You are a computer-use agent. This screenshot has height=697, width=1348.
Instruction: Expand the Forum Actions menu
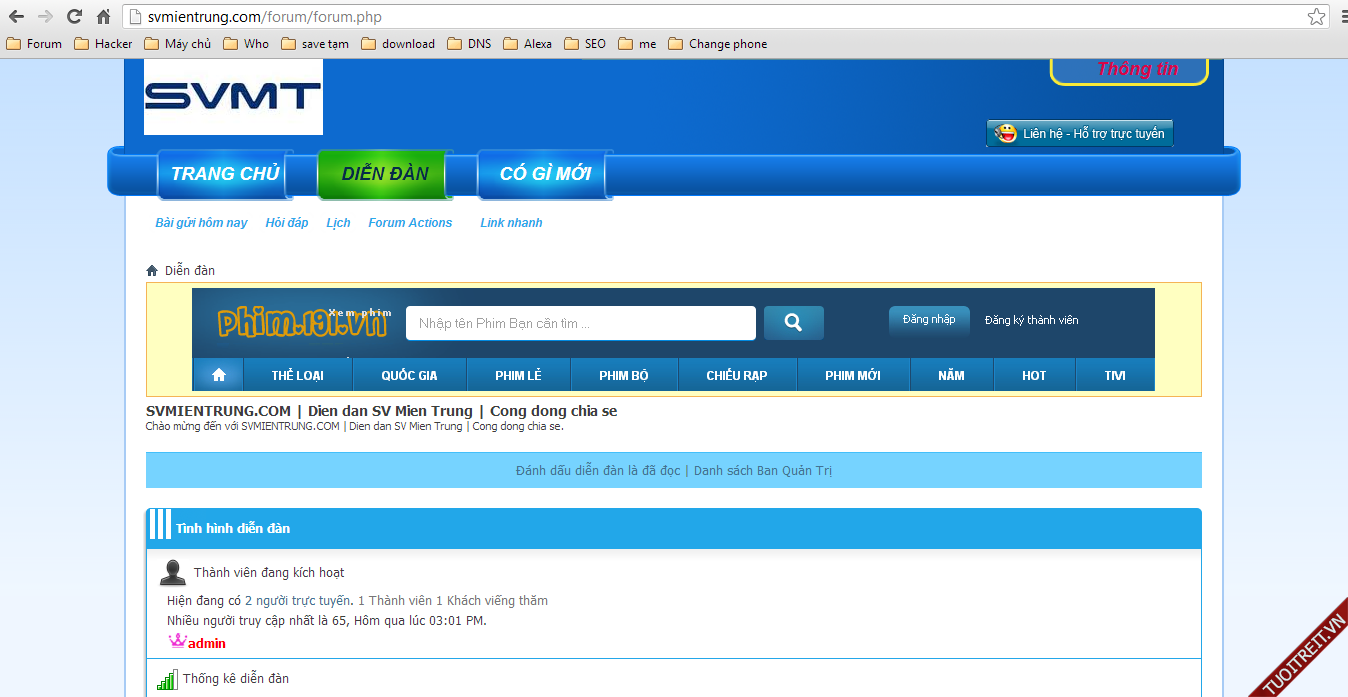410,223
